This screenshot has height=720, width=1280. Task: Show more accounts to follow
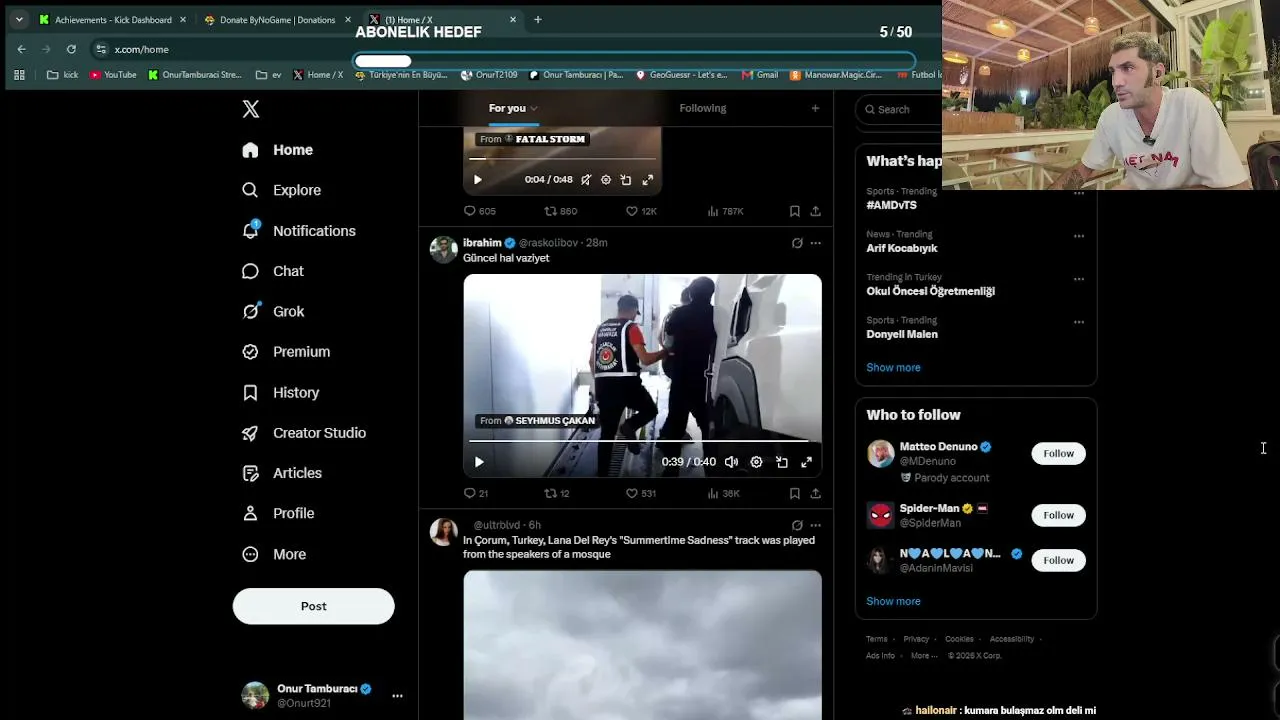(893, 601)
